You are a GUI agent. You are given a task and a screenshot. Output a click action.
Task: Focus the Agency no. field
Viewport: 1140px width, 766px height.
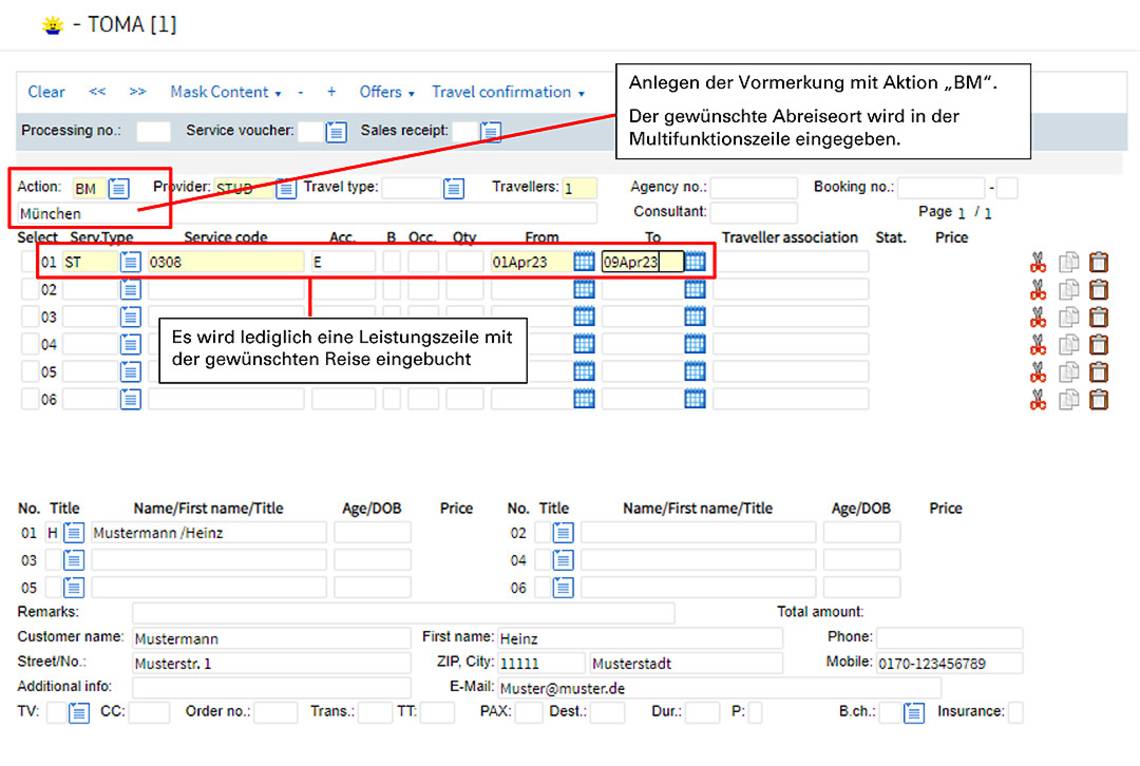pos(754,188)
